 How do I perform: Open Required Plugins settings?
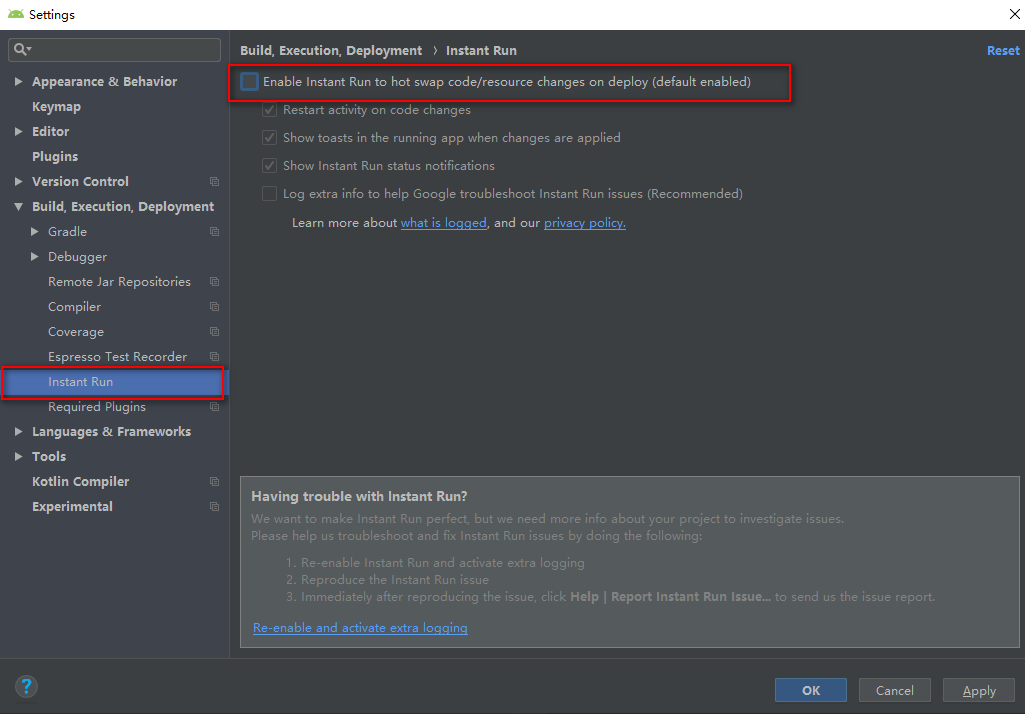coord(97,407)
